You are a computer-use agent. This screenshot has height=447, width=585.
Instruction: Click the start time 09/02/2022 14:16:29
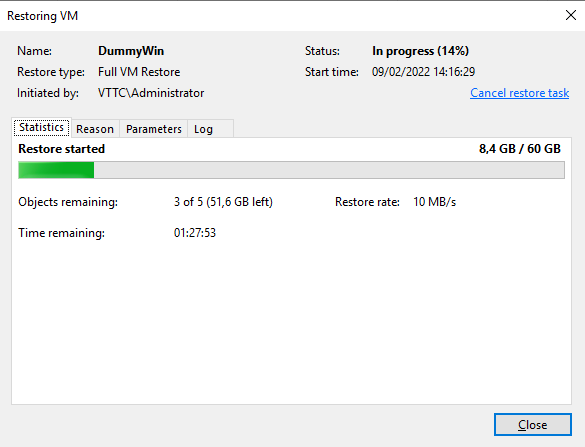423,72
